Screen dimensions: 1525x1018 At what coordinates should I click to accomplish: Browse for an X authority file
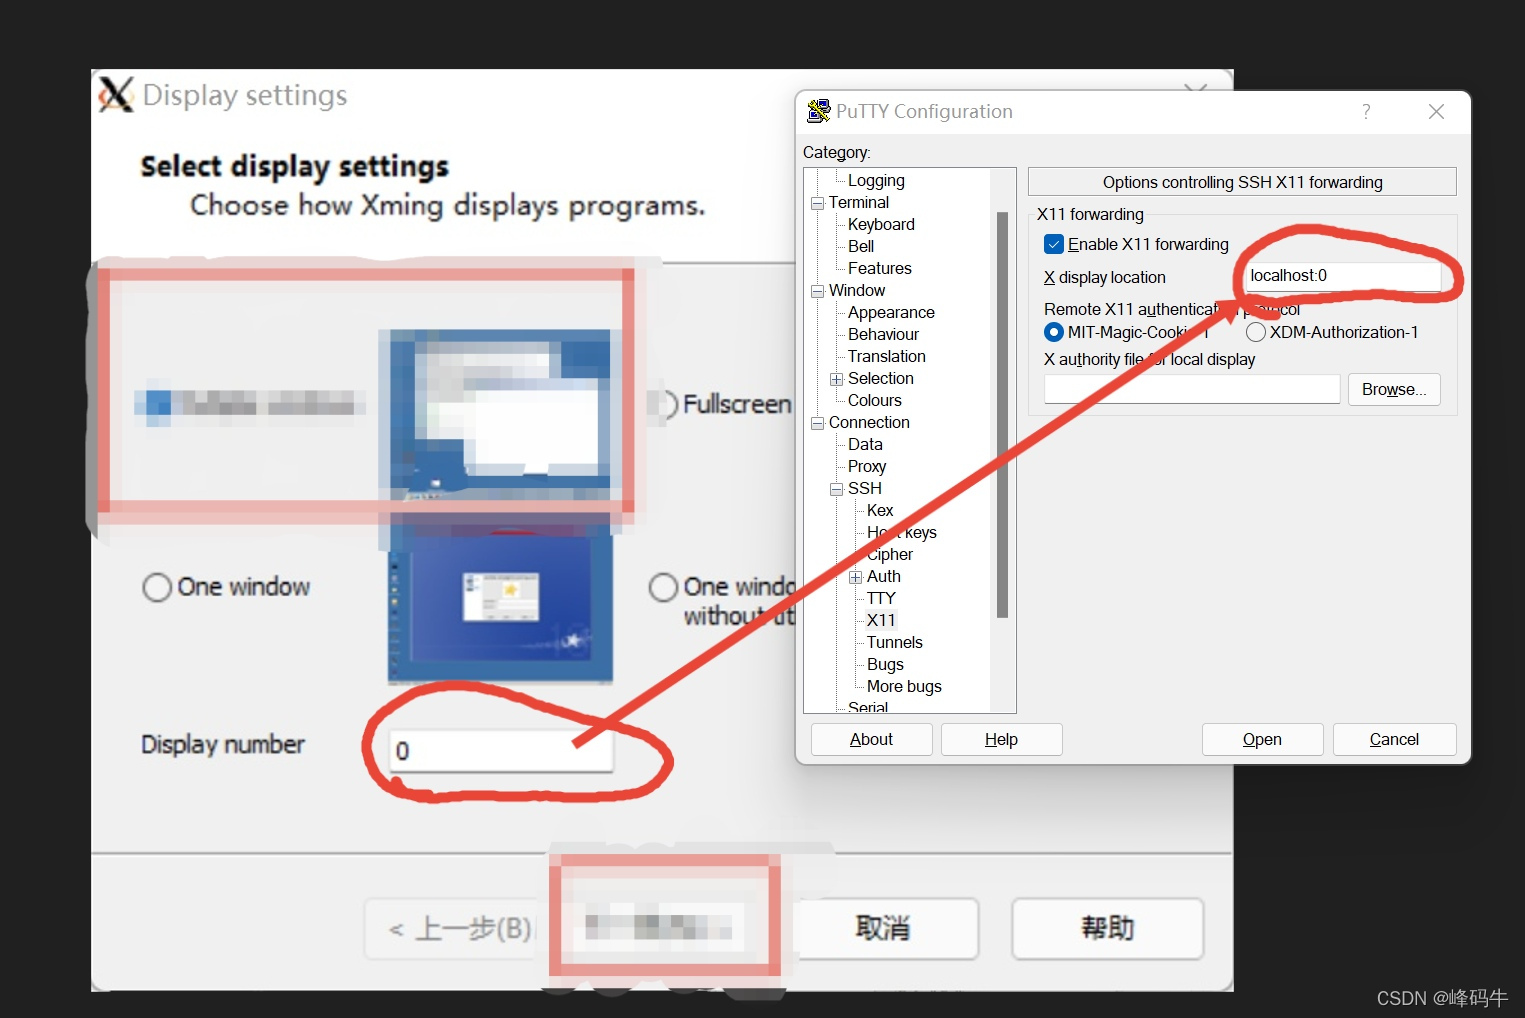tap(1394, 390)
